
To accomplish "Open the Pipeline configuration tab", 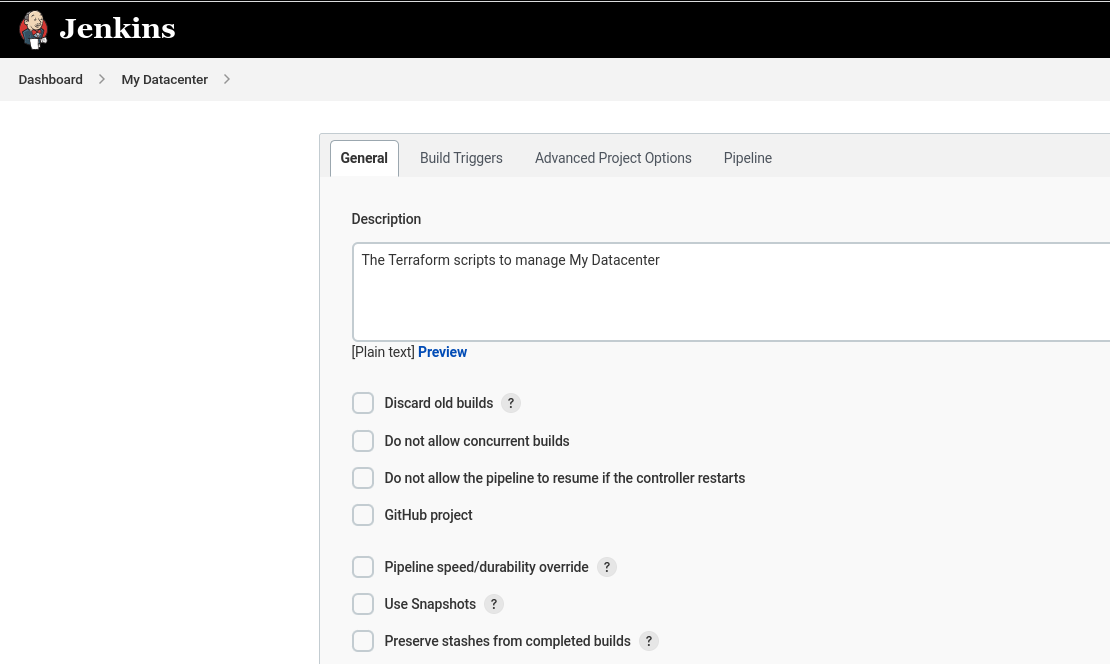I will coord(747,158).
